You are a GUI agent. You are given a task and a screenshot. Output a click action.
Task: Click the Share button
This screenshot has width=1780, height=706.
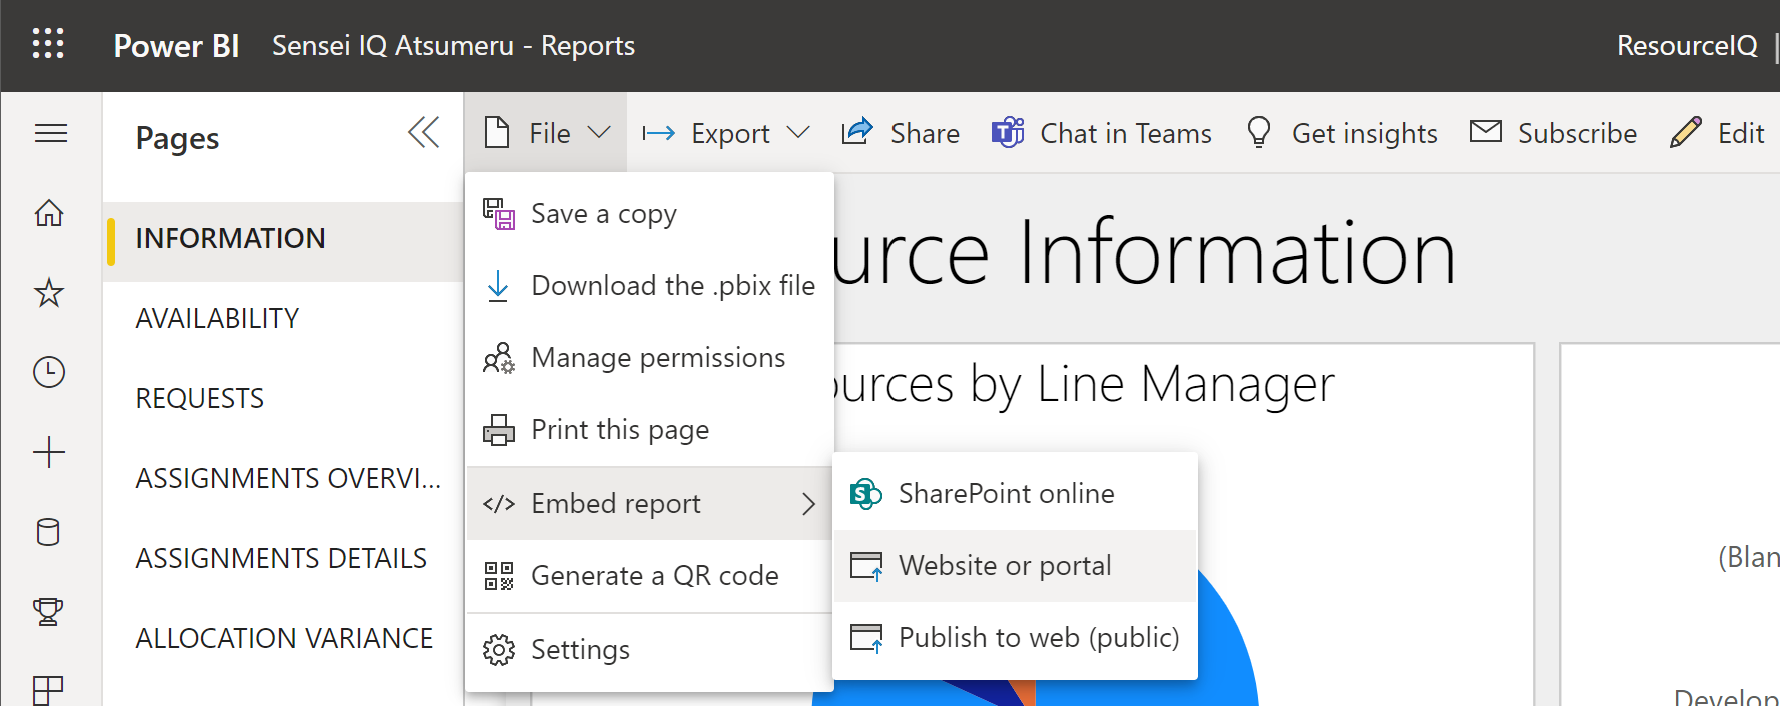click(x=901, y=133)
